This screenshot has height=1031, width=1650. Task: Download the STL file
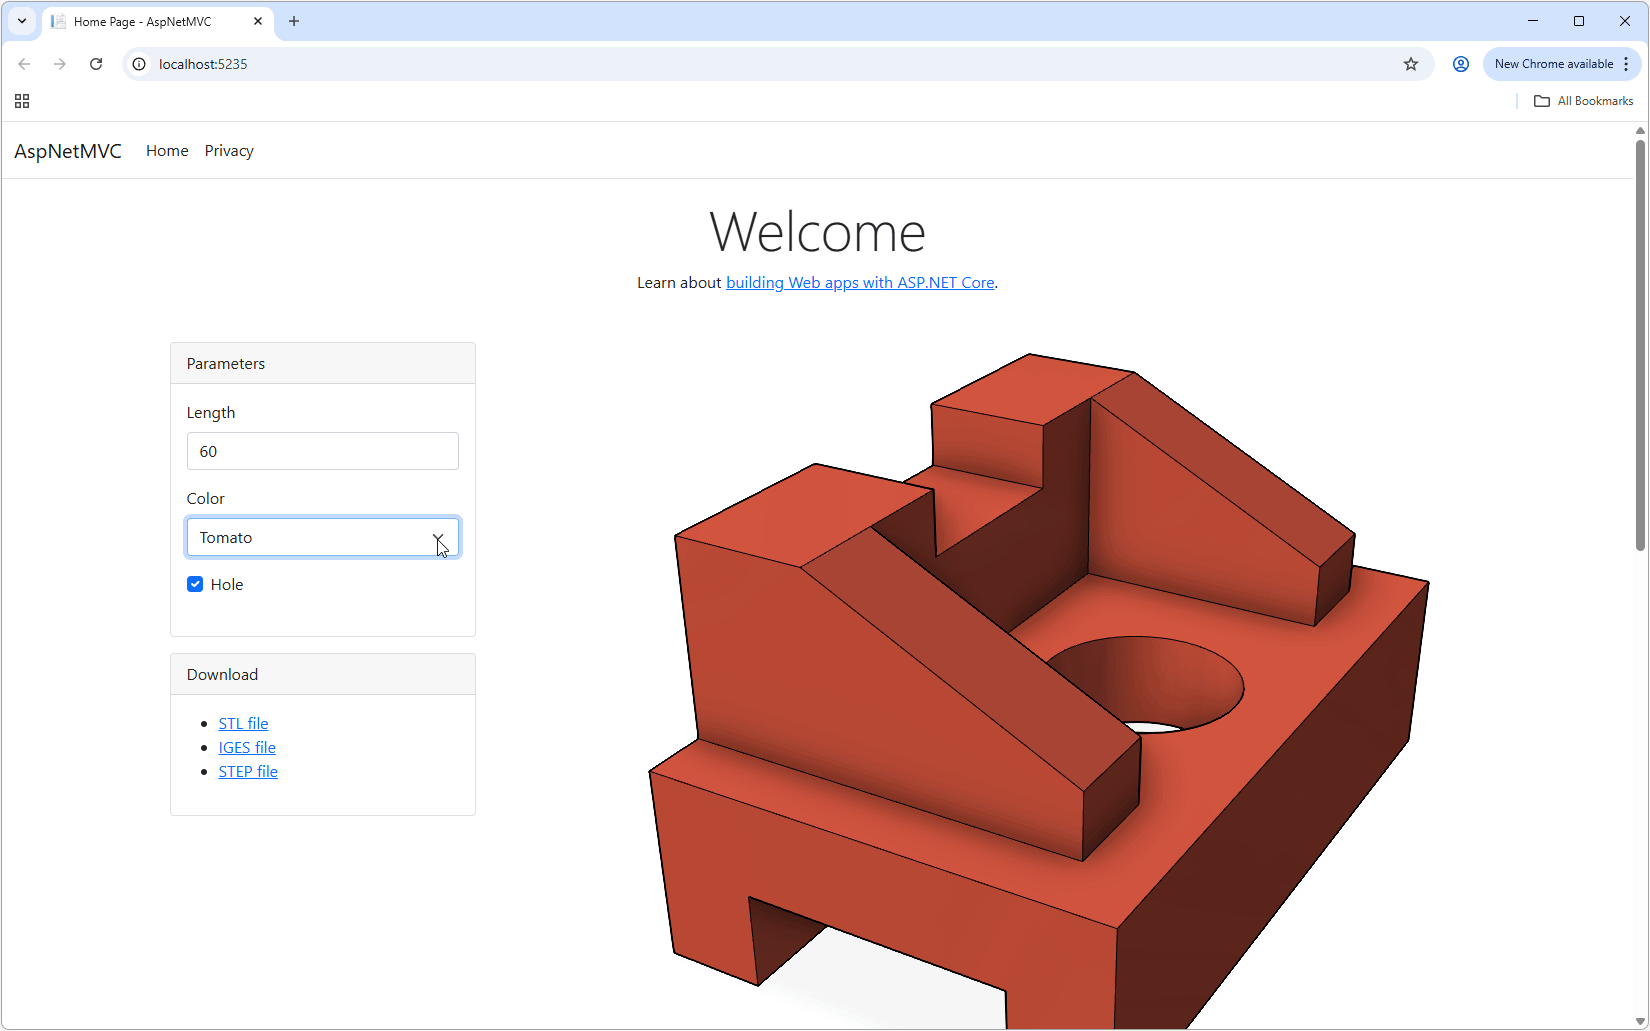pos(243,723)
